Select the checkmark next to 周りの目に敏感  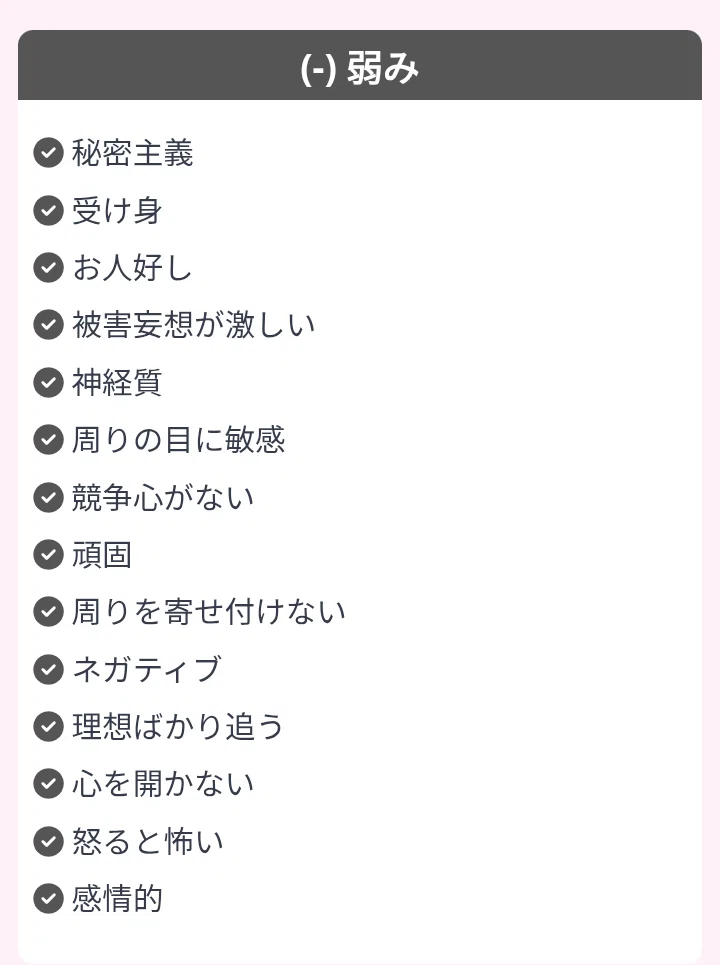pos(49,440)
